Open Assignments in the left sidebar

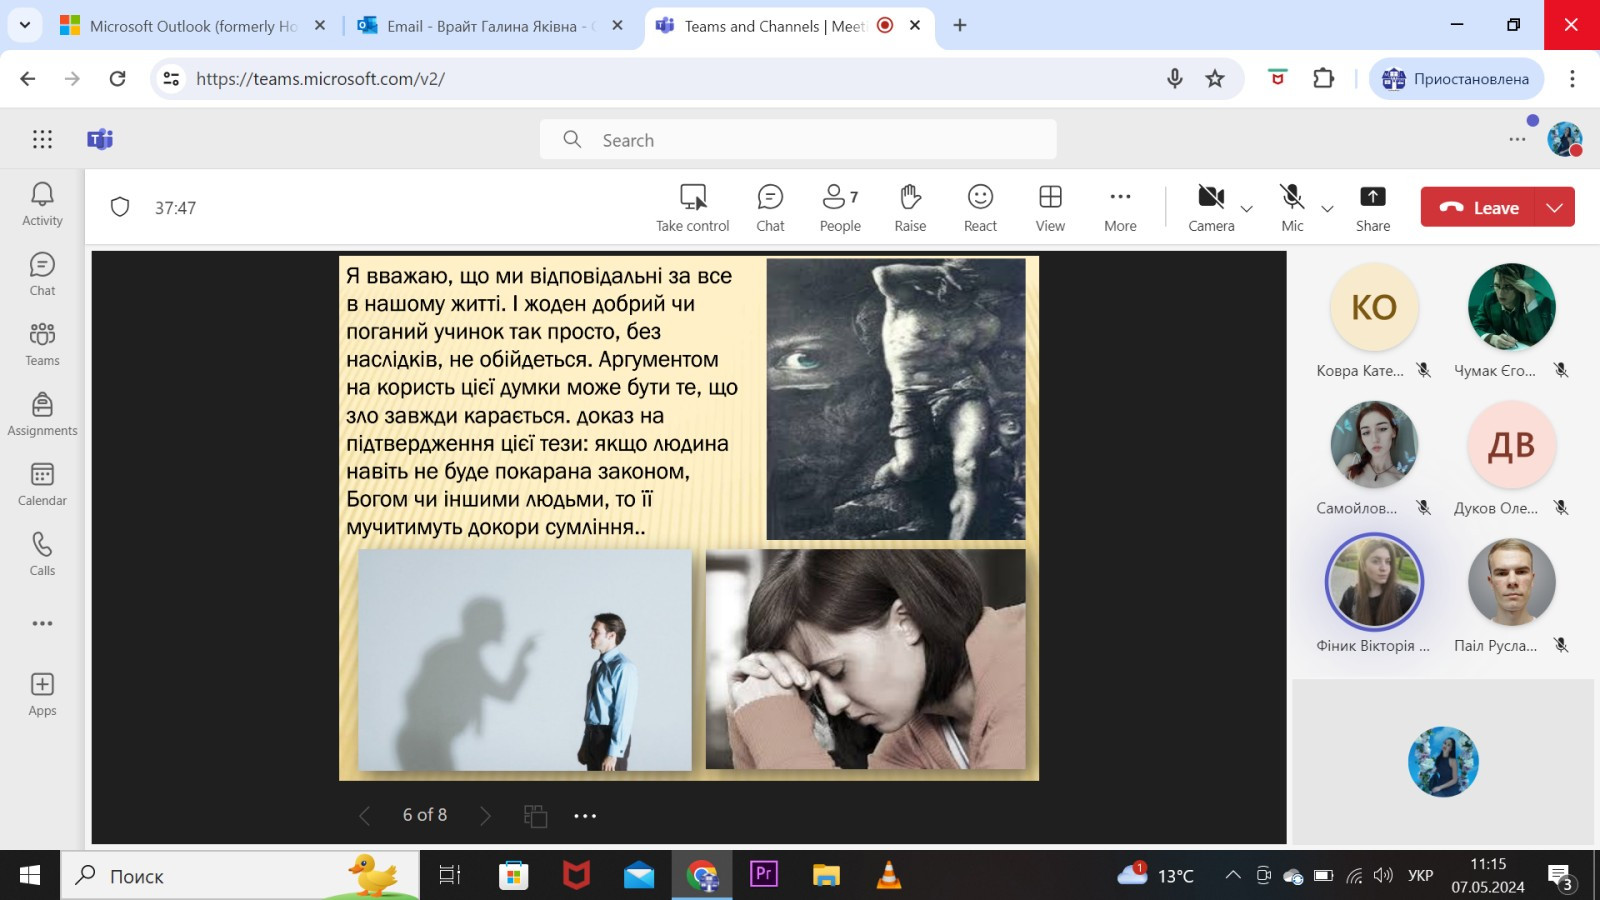tap(42, 414)
